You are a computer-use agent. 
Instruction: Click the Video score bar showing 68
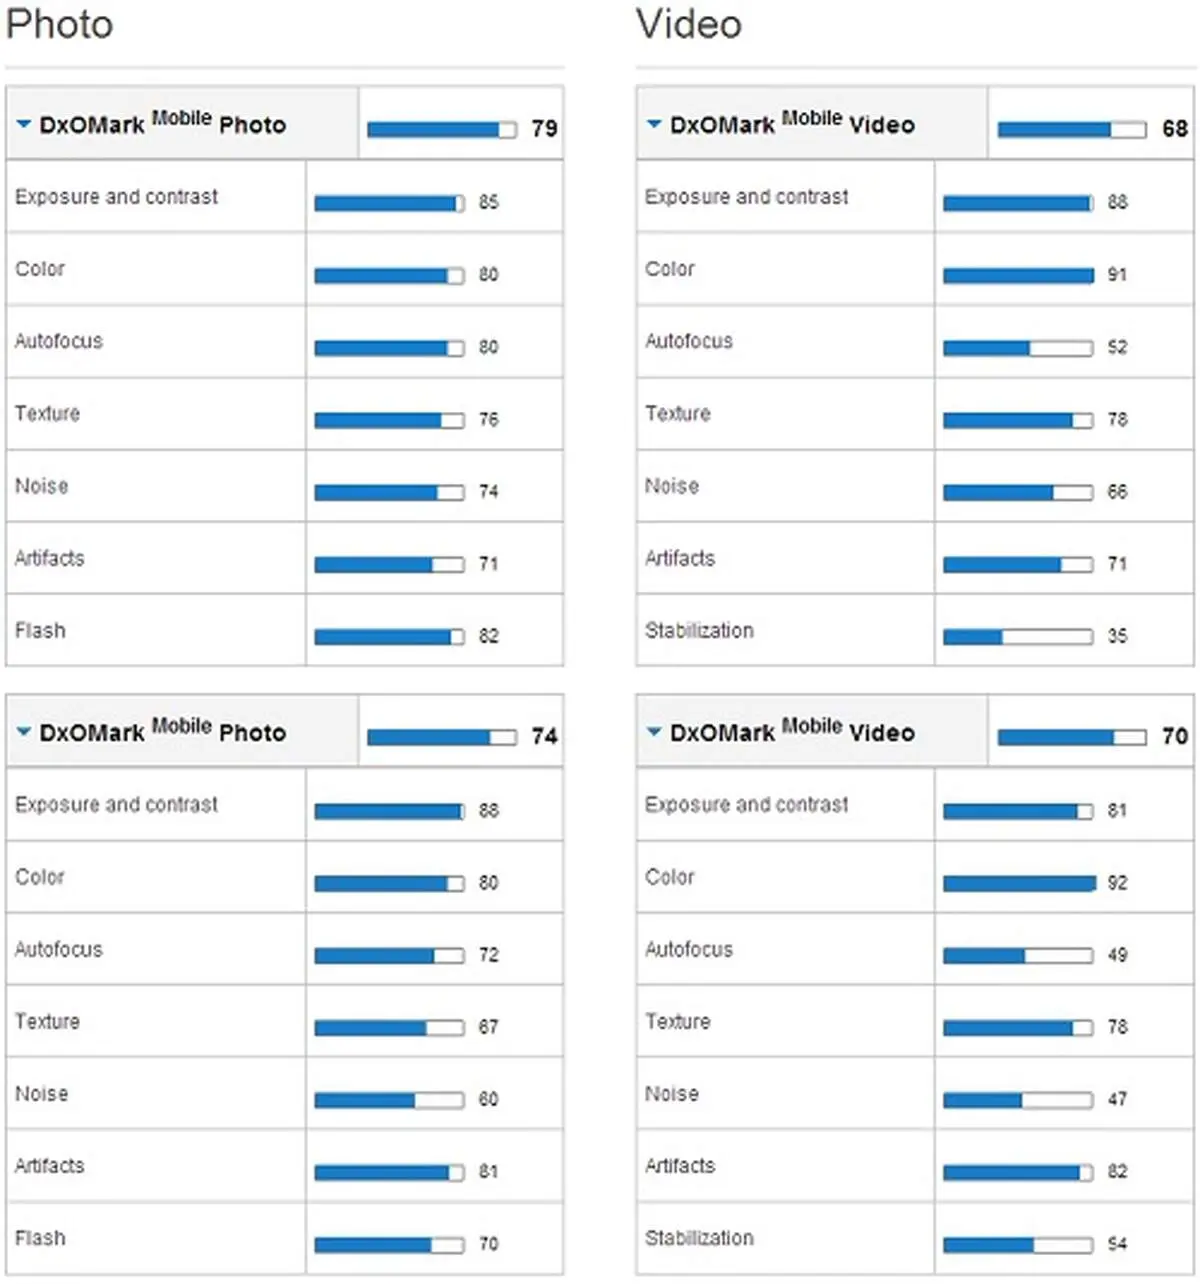[x=1072, y=129]
